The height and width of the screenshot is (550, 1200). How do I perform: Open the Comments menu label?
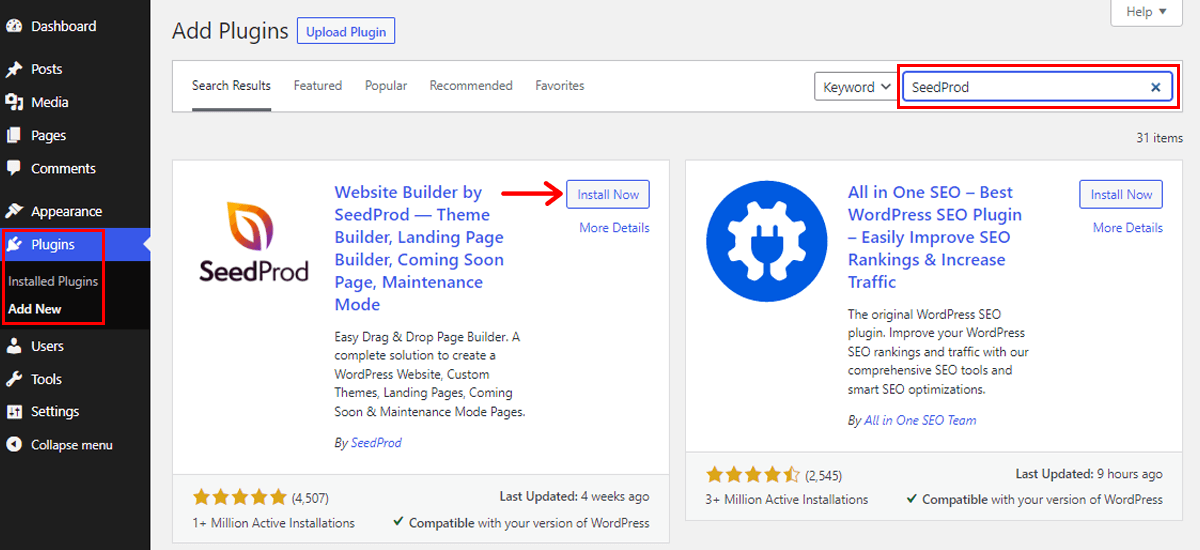click(x=63, y=168)
